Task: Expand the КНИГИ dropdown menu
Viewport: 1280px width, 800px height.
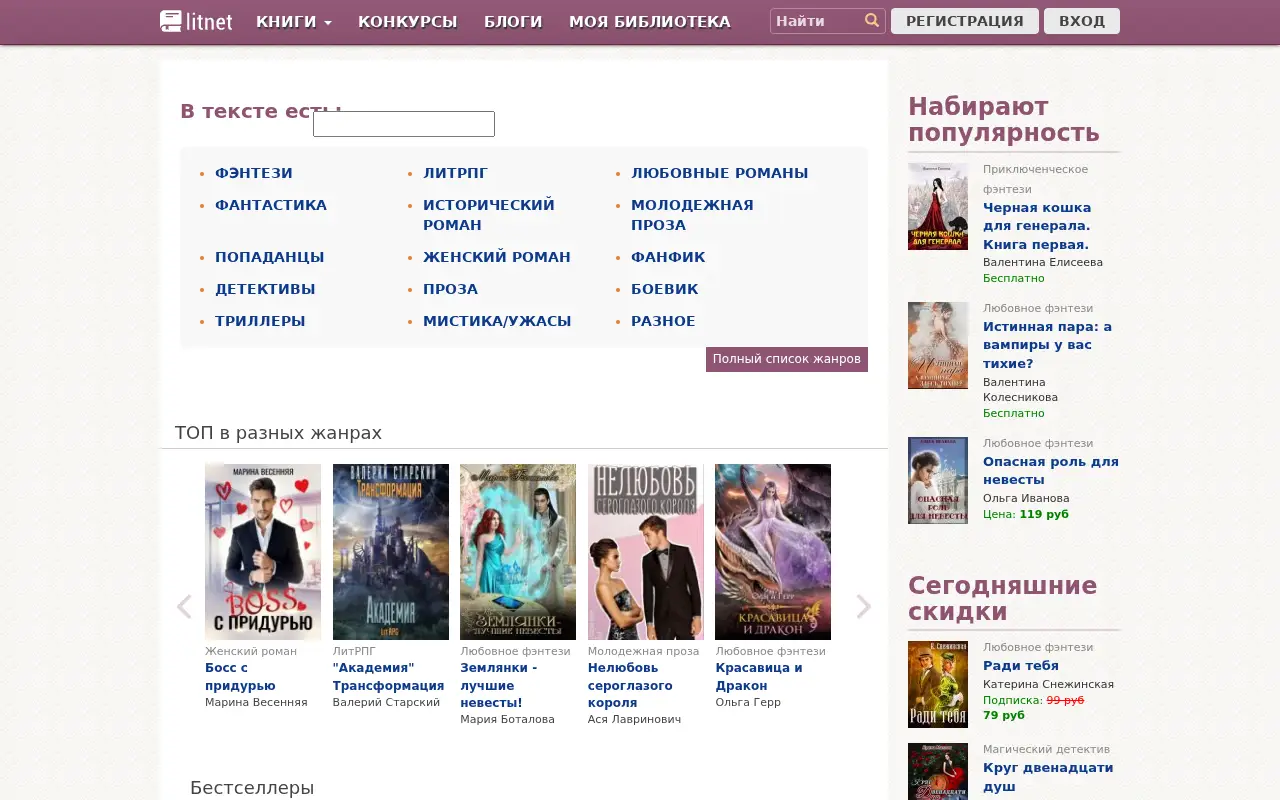Action: 294,22
